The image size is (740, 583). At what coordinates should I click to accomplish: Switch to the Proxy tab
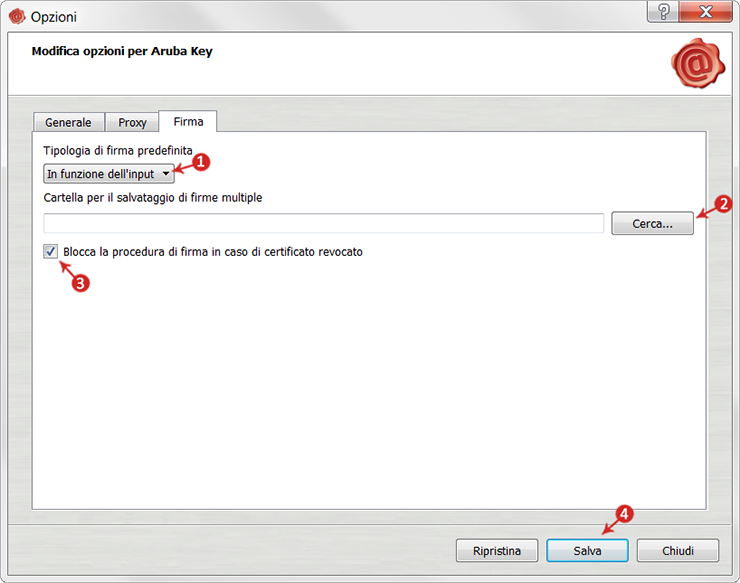[x=133, y=122]
